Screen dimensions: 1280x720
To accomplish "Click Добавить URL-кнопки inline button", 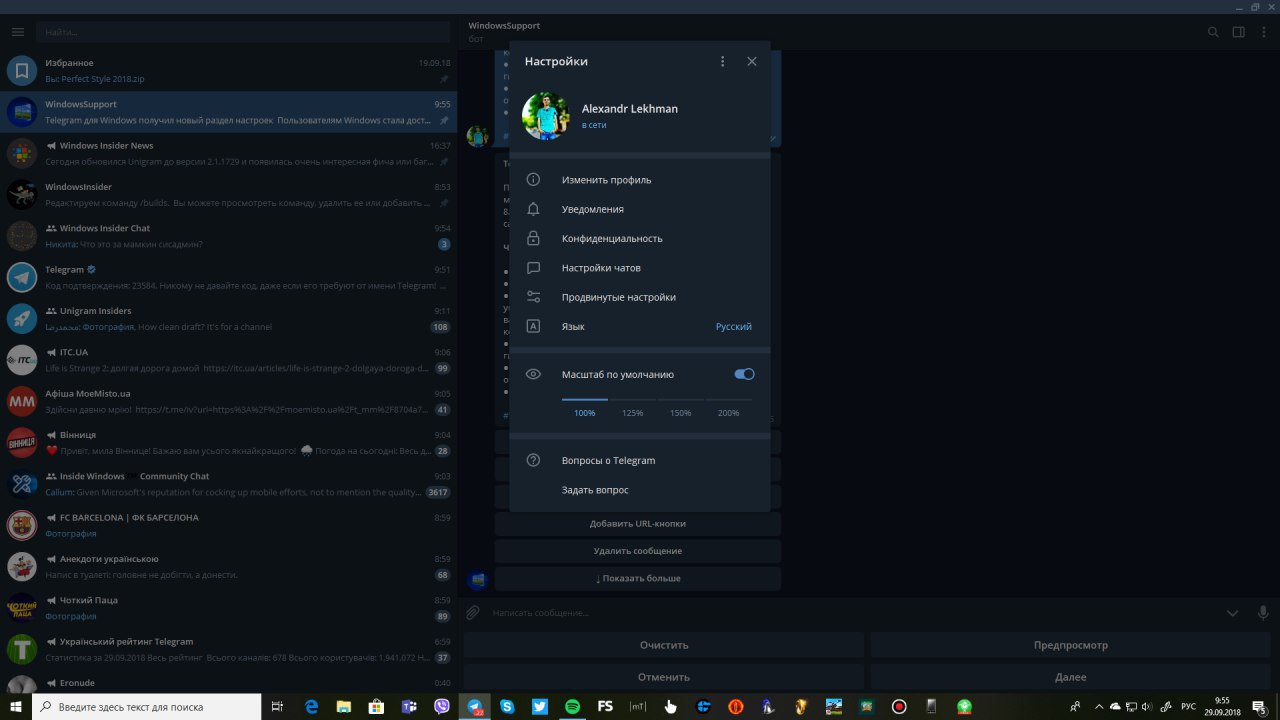I will 638,524.
